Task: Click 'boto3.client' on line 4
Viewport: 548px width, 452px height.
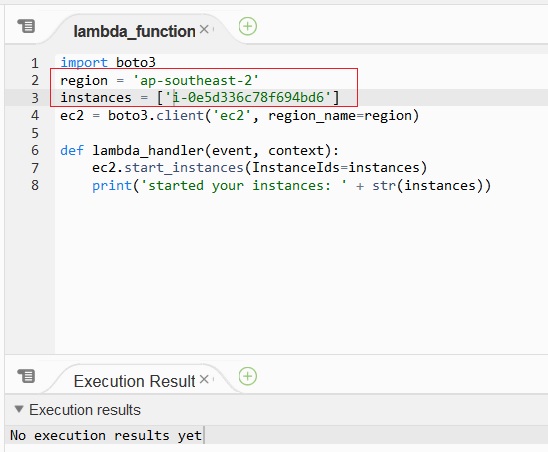Action: [x=156, y=115]
